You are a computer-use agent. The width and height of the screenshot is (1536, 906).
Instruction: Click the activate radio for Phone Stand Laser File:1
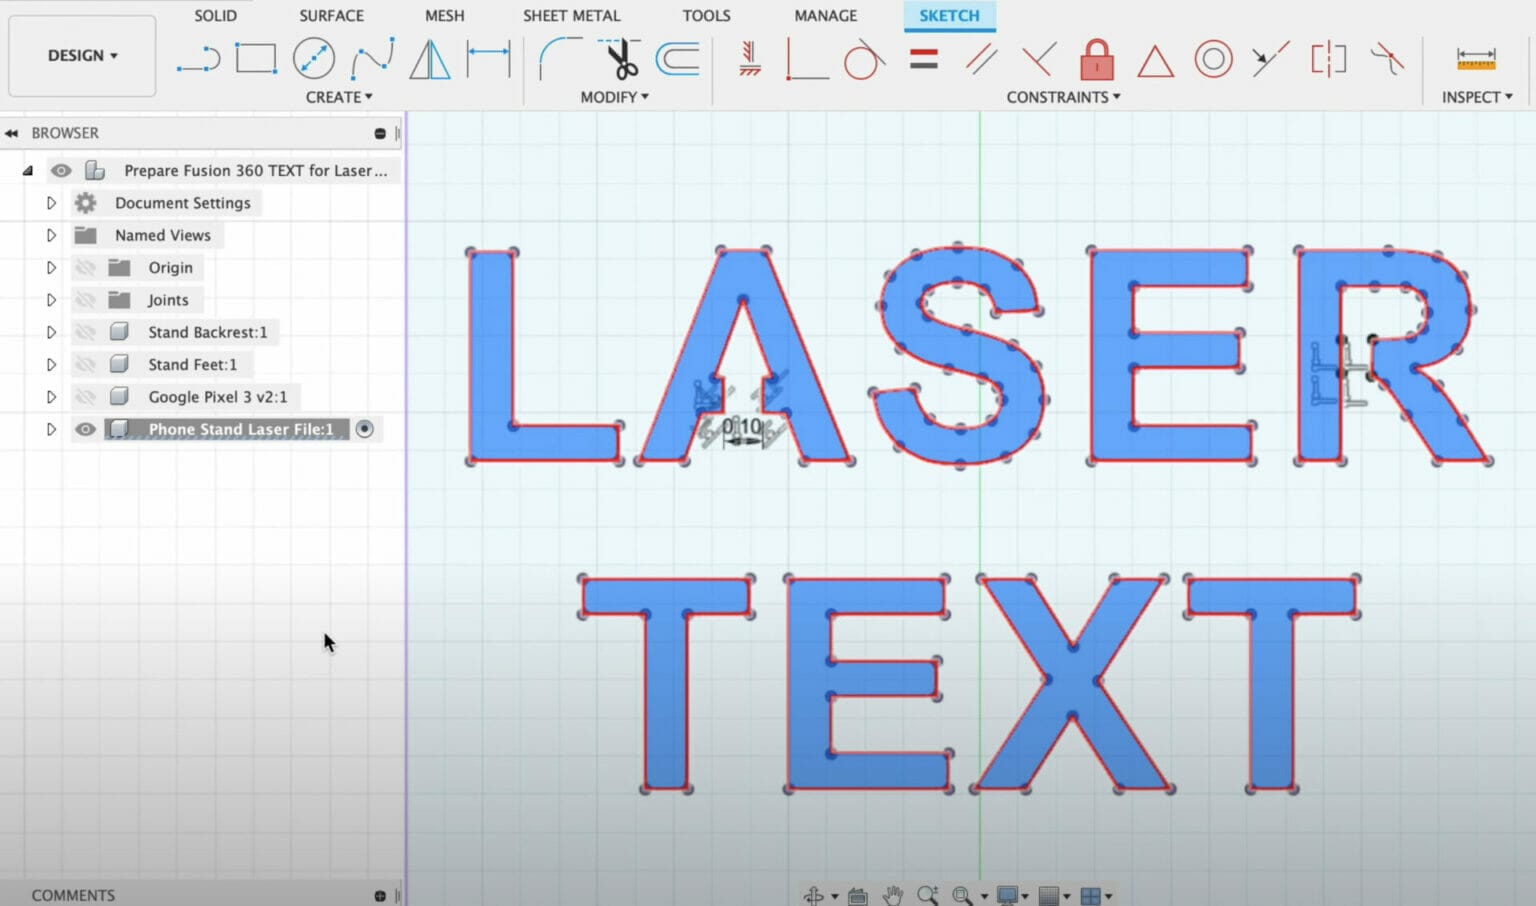tap(365, 428)
